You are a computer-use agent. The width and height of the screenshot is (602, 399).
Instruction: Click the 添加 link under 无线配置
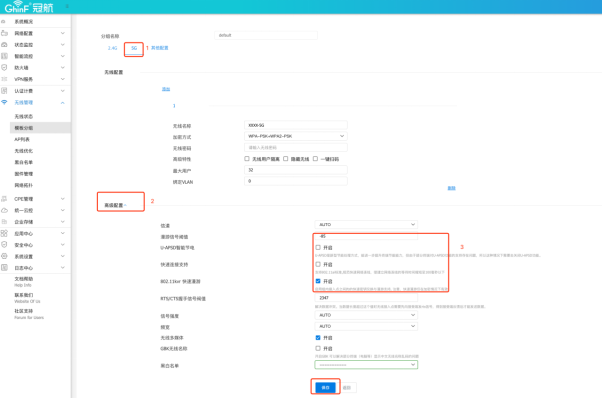pyautogui.click(x=166, y=89)
